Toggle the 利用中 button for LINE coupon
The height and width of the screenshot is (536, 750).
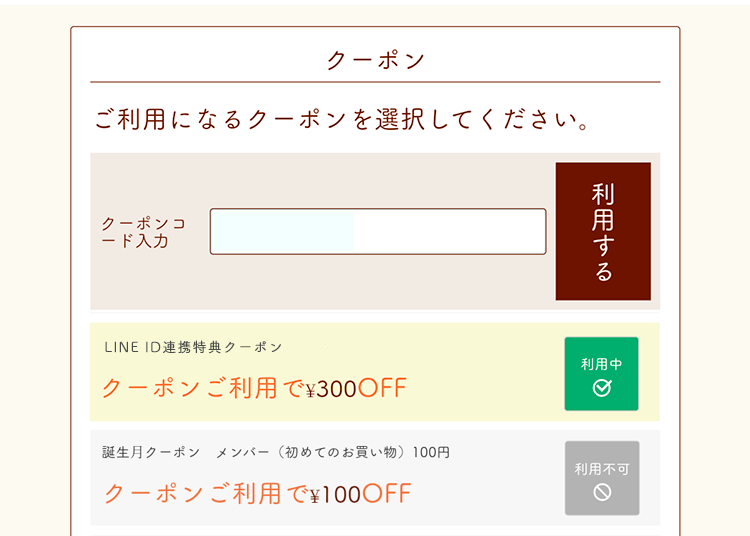click(x=601, y=374)
